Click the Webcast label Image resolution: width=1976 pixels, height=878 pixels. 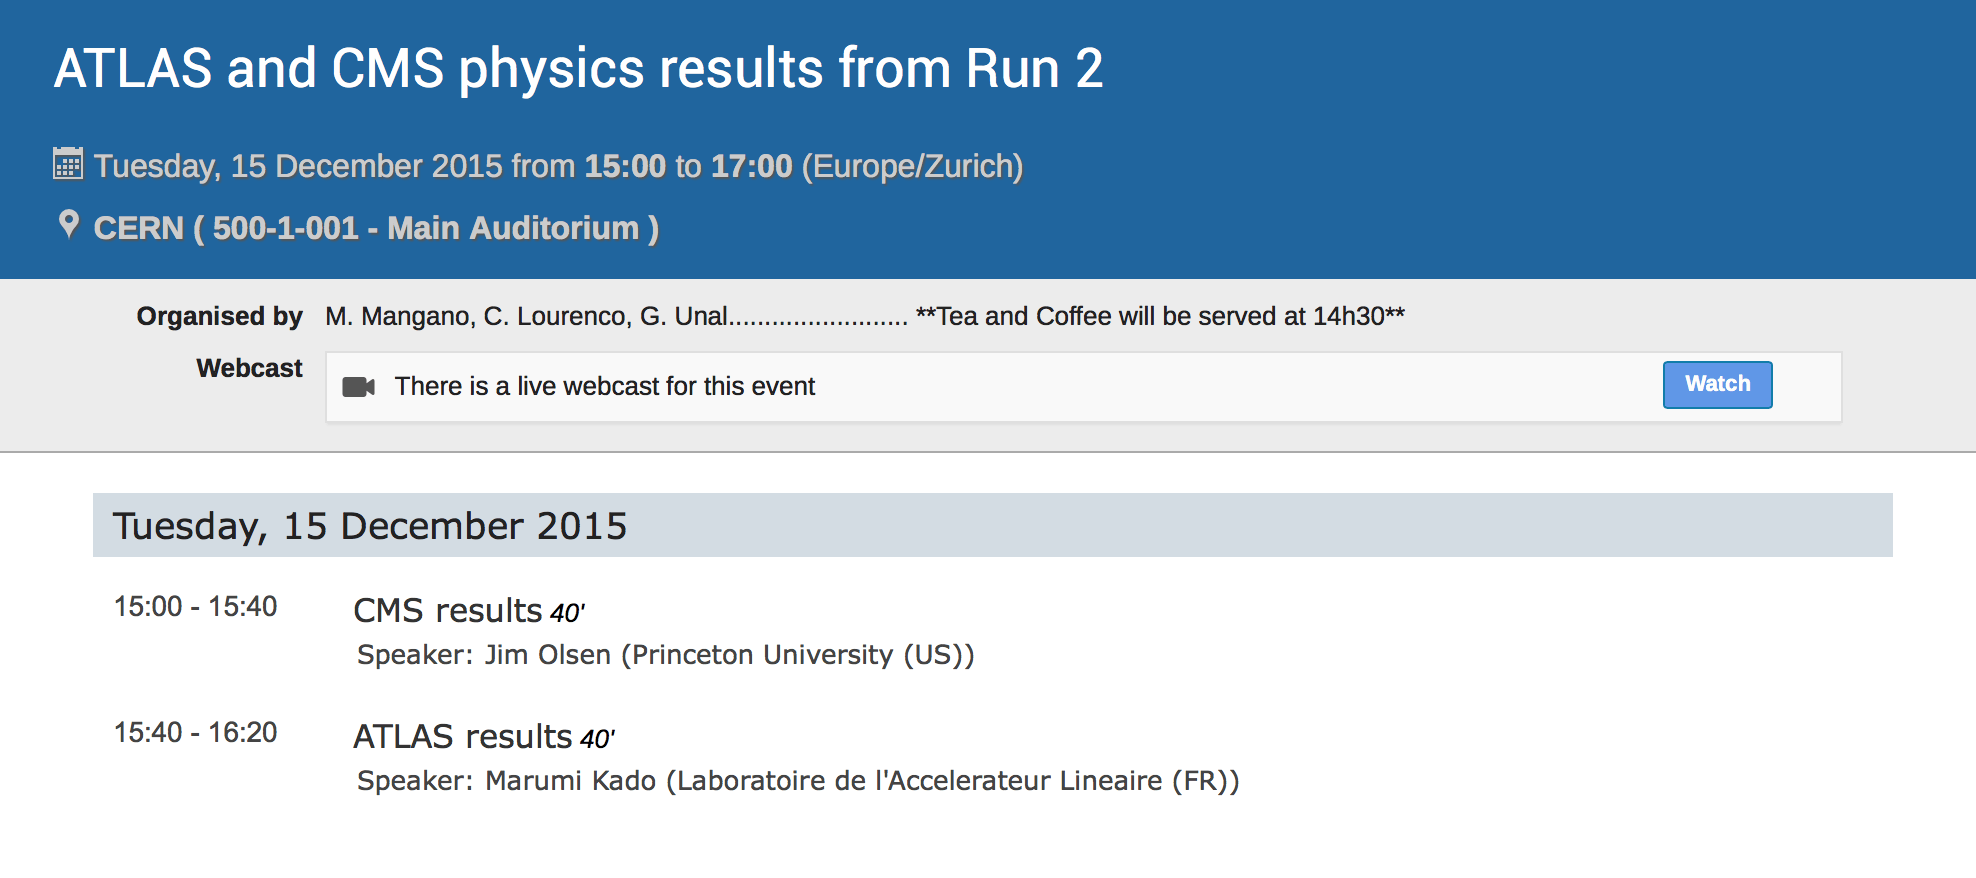(x=250, y=368)
